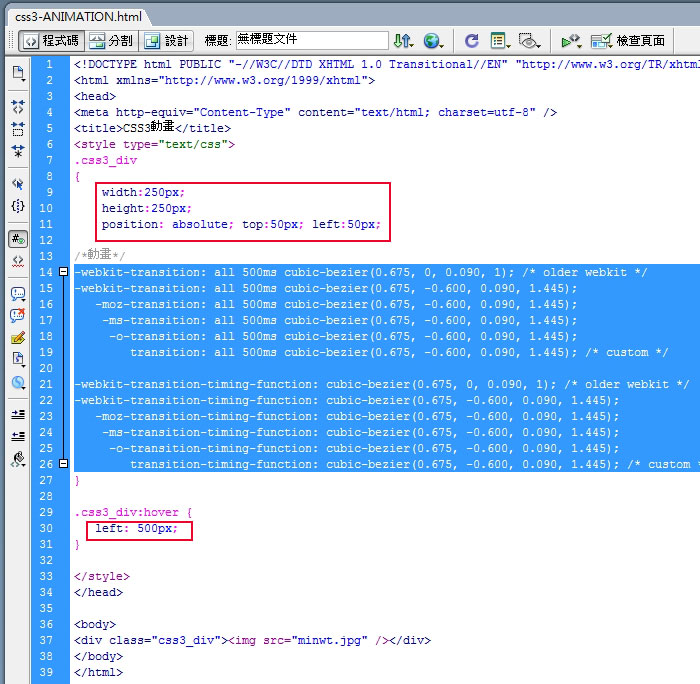Screen dimensions: 700x684
Task: Collapse the code fold marker at line 14
Action: [x=63, y=271]
